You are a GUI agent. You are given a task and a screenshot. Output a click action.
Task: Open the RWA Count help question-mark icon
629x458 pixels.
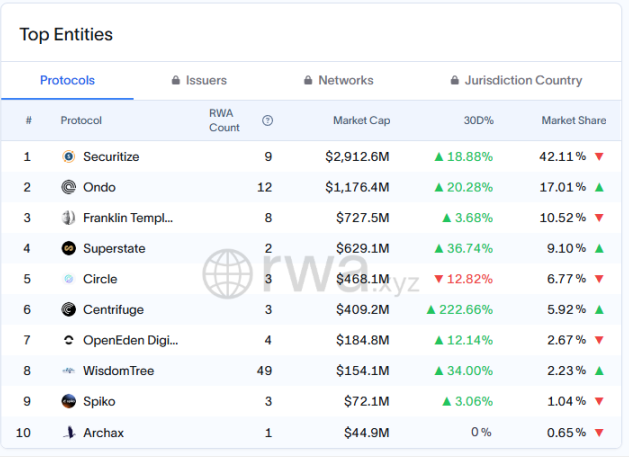(268, 120)
